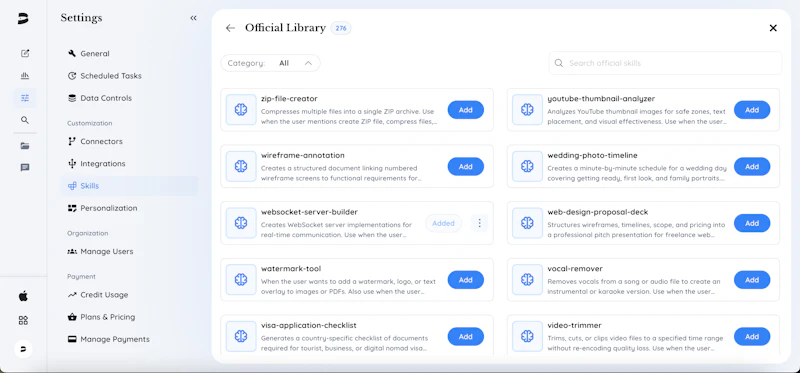Click the websocket-server-builder brain icon
The image size is (800, 373).
click(x=241, y=223)
